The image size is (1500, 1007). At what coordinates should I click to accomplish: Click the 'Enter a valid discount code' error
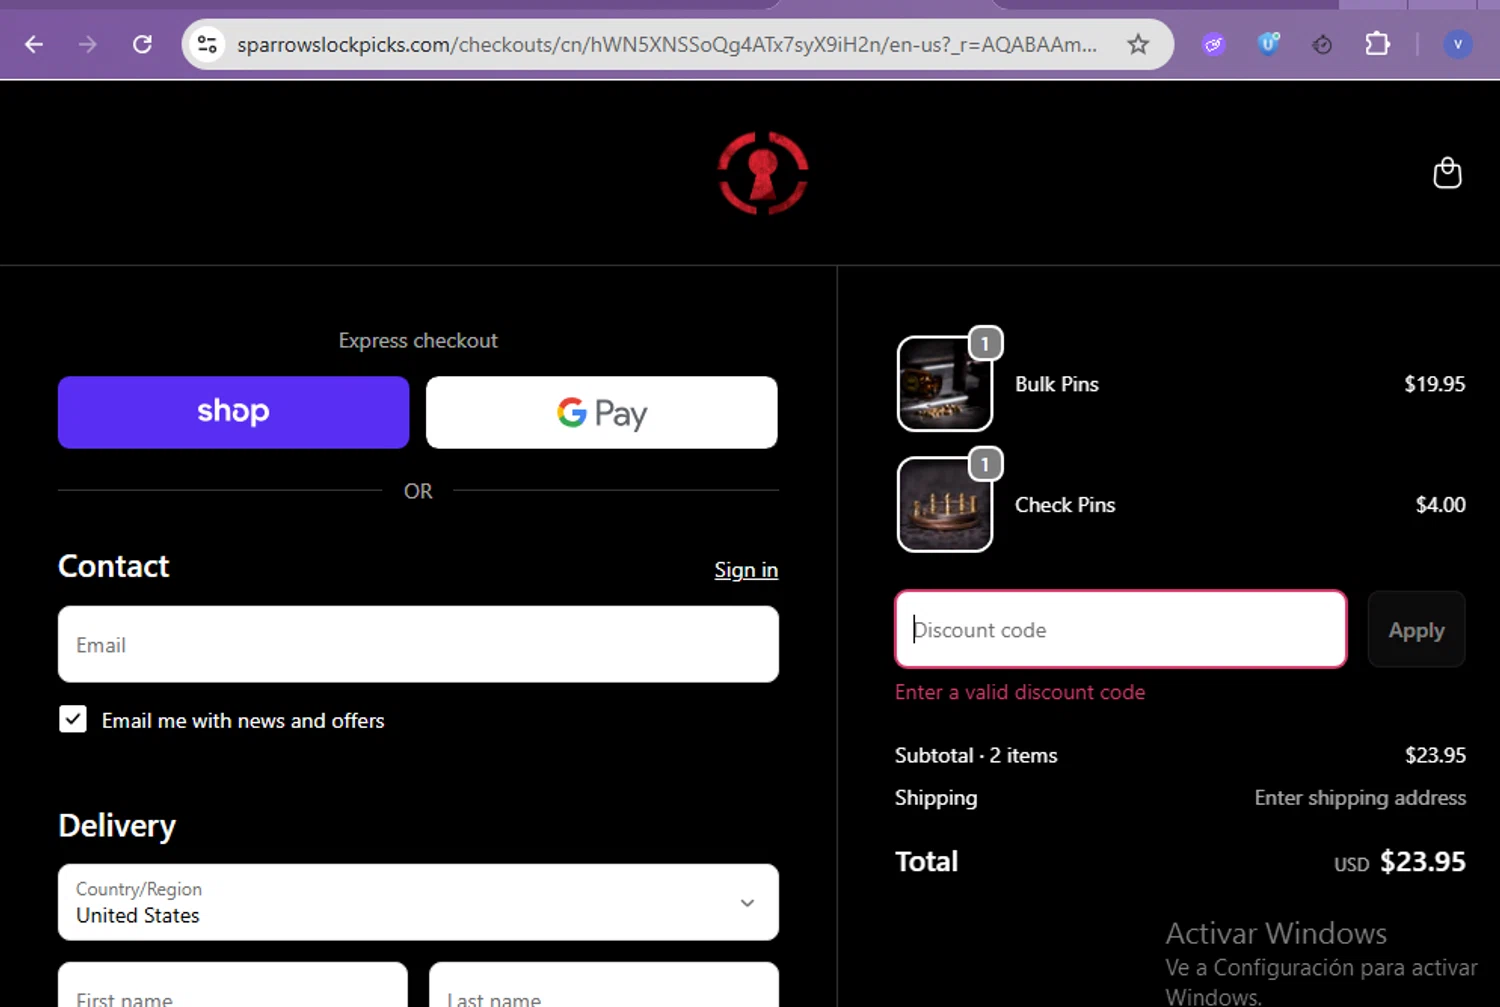pyautogui.click(x=1020, y=692)
